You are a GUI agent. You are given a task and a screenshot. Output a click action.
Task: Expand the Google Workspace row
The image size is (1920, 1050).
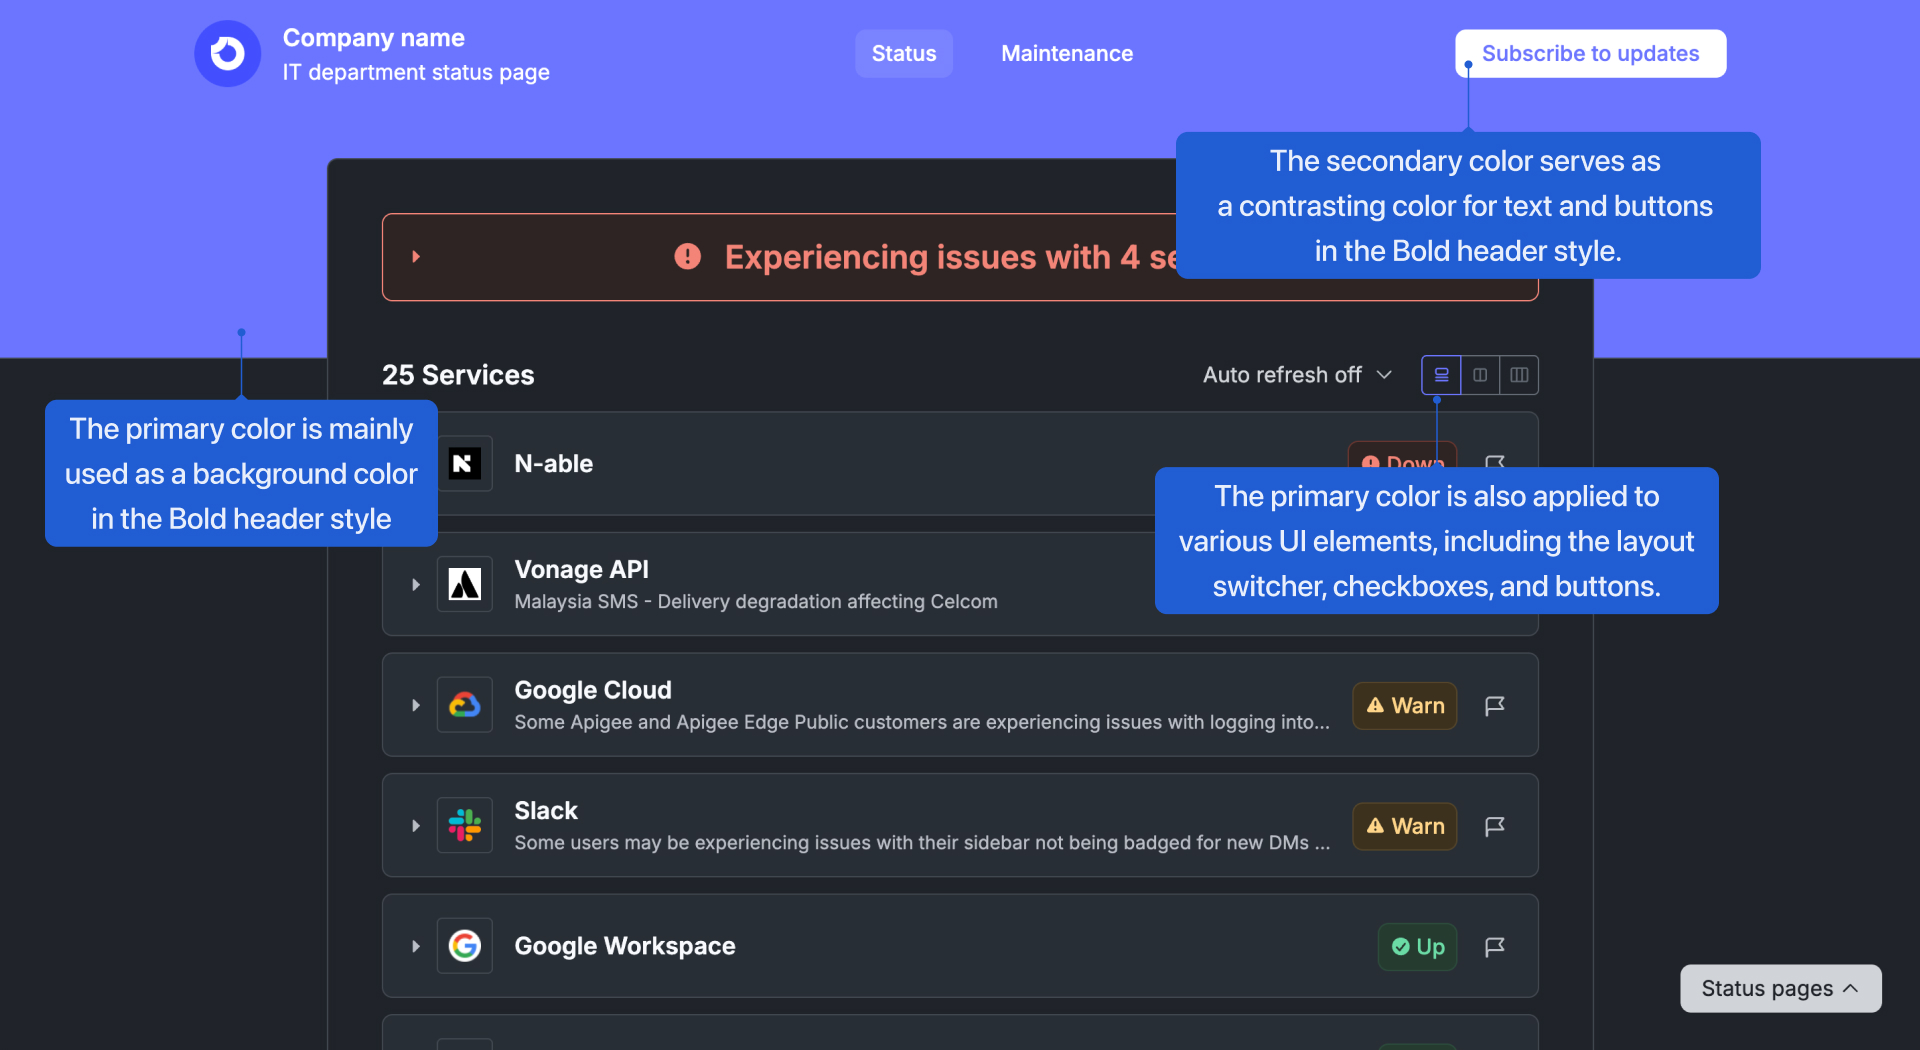click(416, 946)
